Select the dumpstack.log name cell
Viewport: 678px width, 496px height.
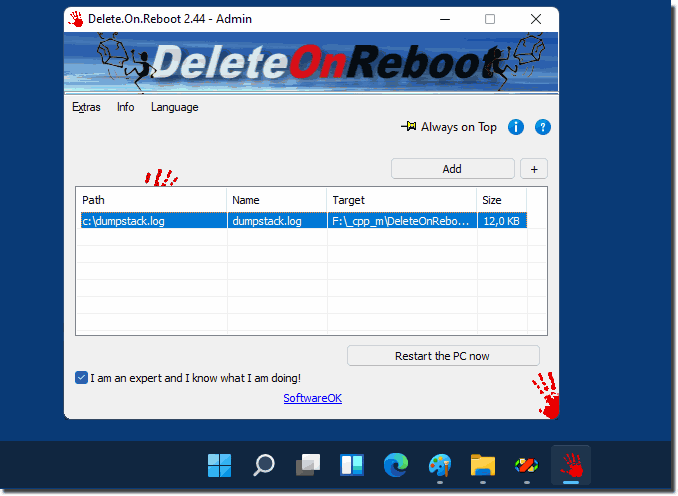pos(277,221)
